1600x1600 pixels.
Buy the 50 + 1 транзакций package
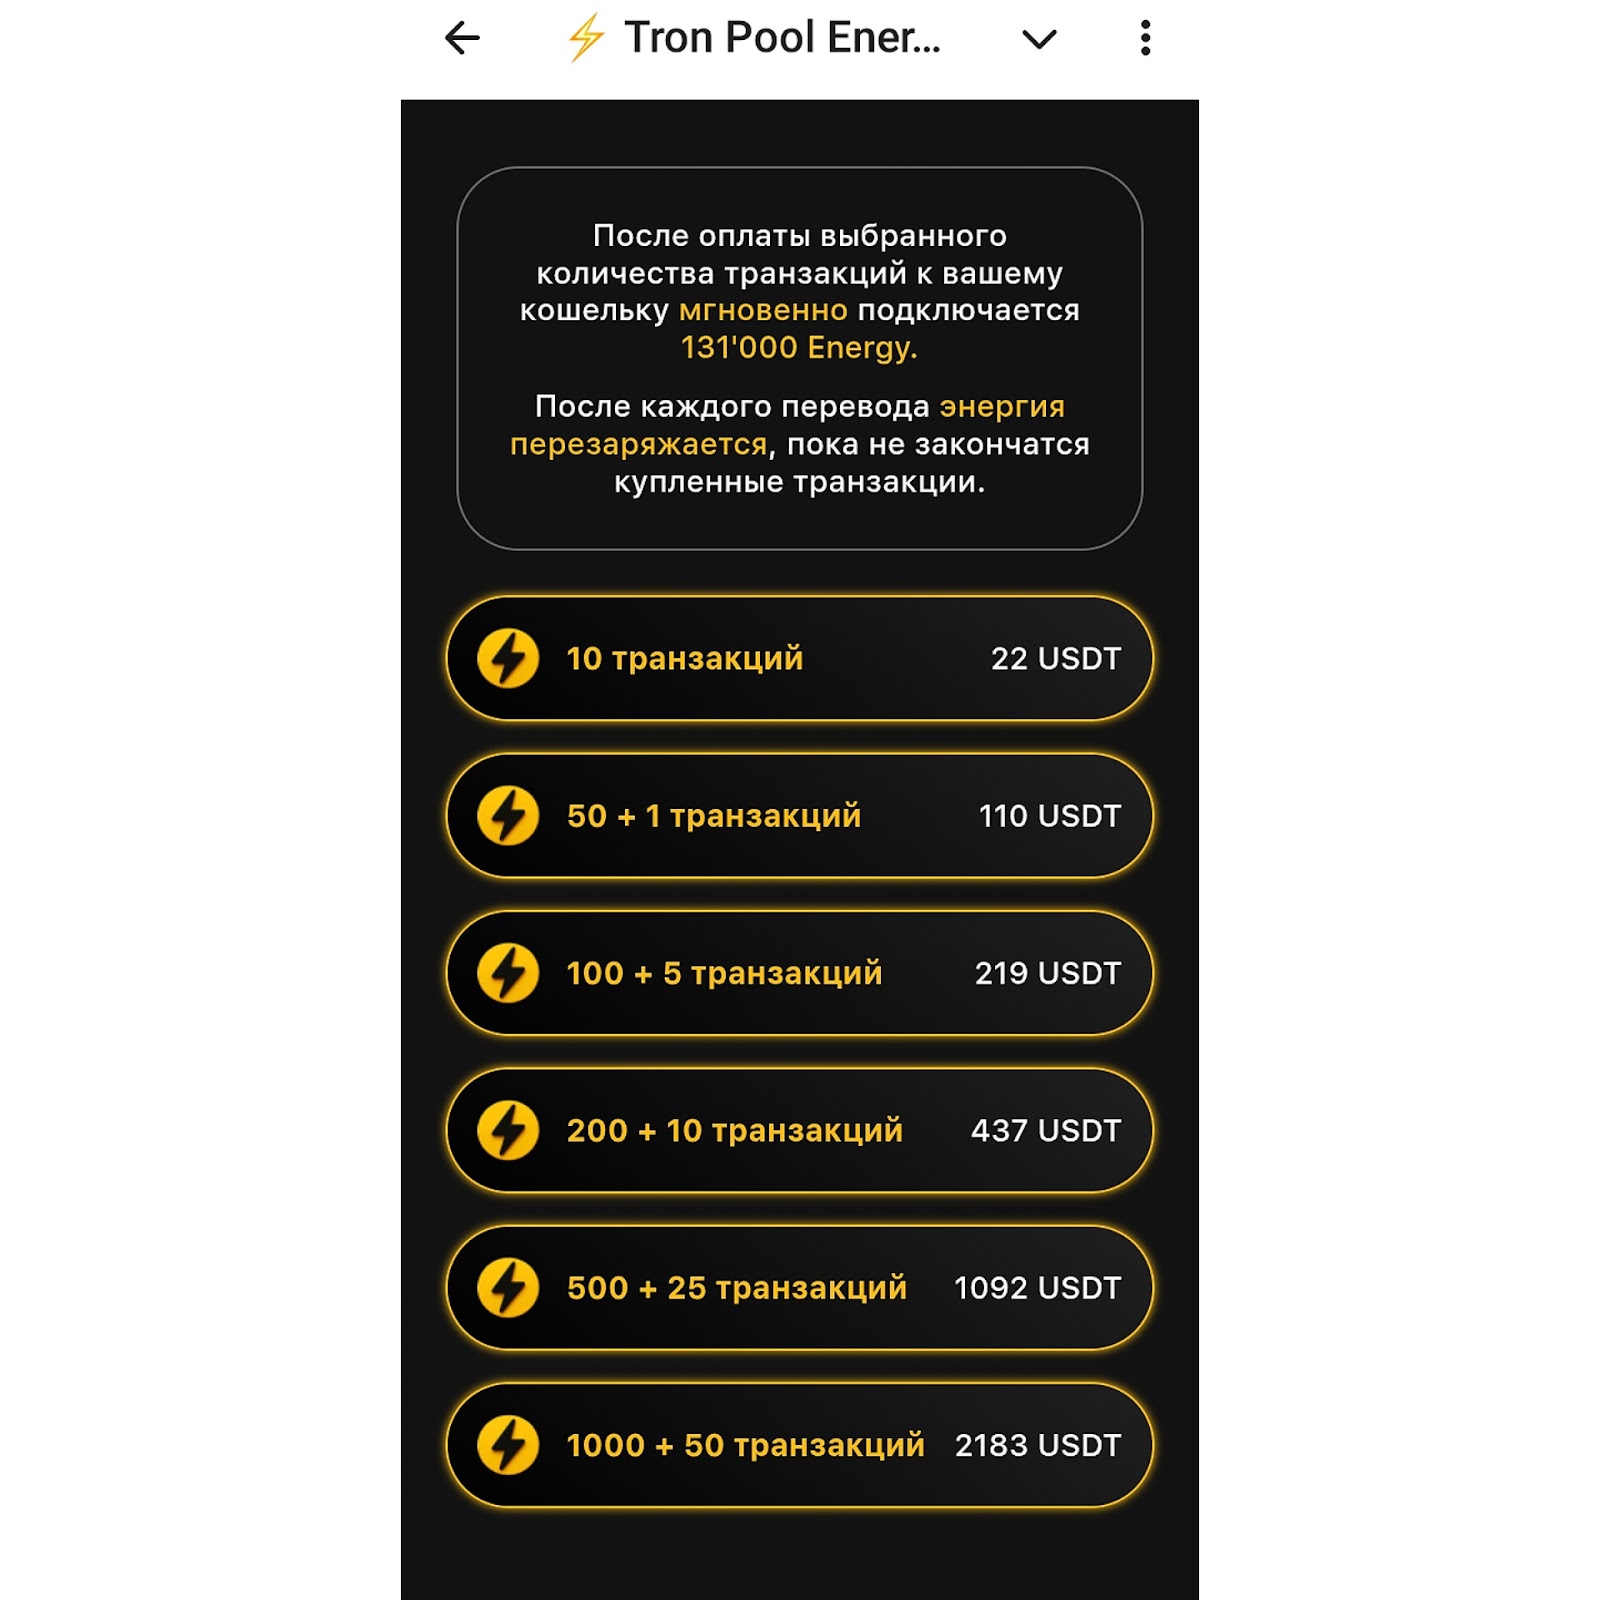(800, 815)
